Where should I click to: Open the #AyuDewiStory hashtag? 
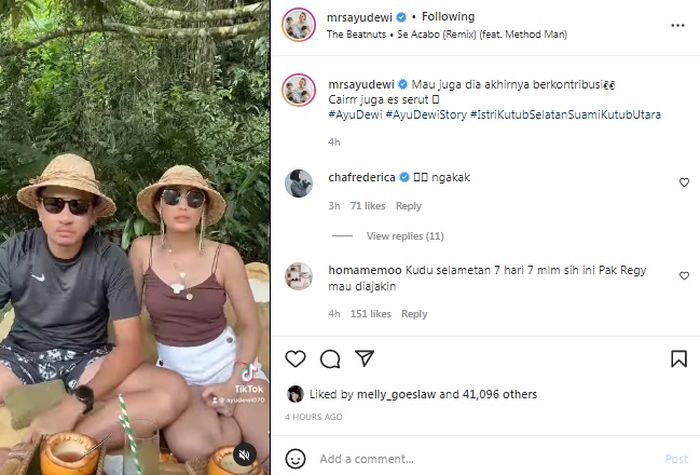tap(427, 115)
